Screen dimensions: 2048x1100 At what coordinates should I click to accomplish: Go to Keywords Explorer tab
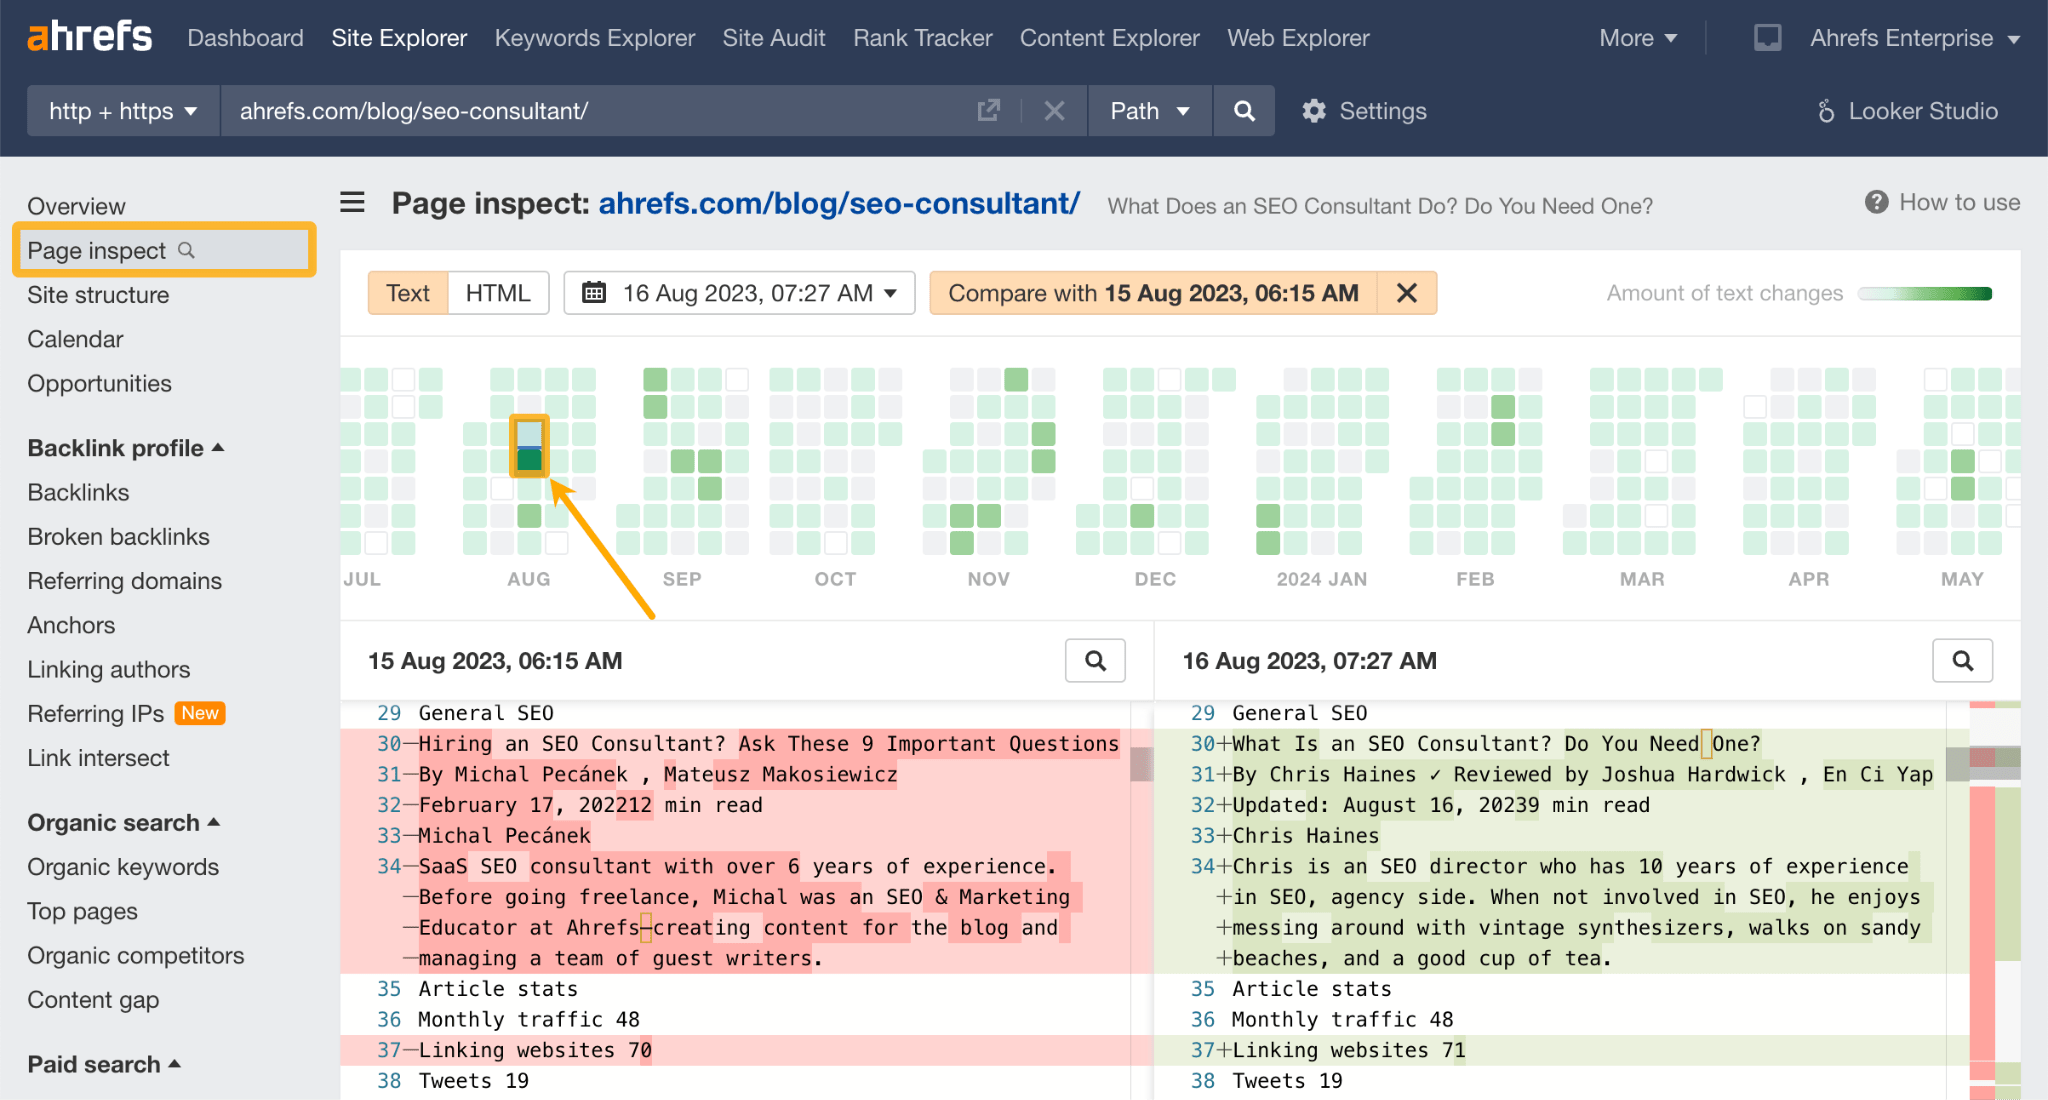pos(594,38)
